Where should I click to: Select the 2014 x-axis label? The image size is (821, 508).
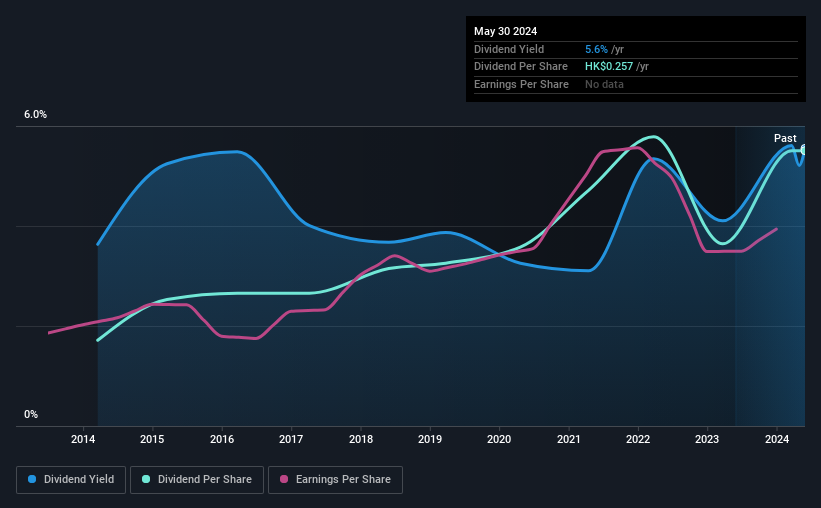(x=83, y=439)
